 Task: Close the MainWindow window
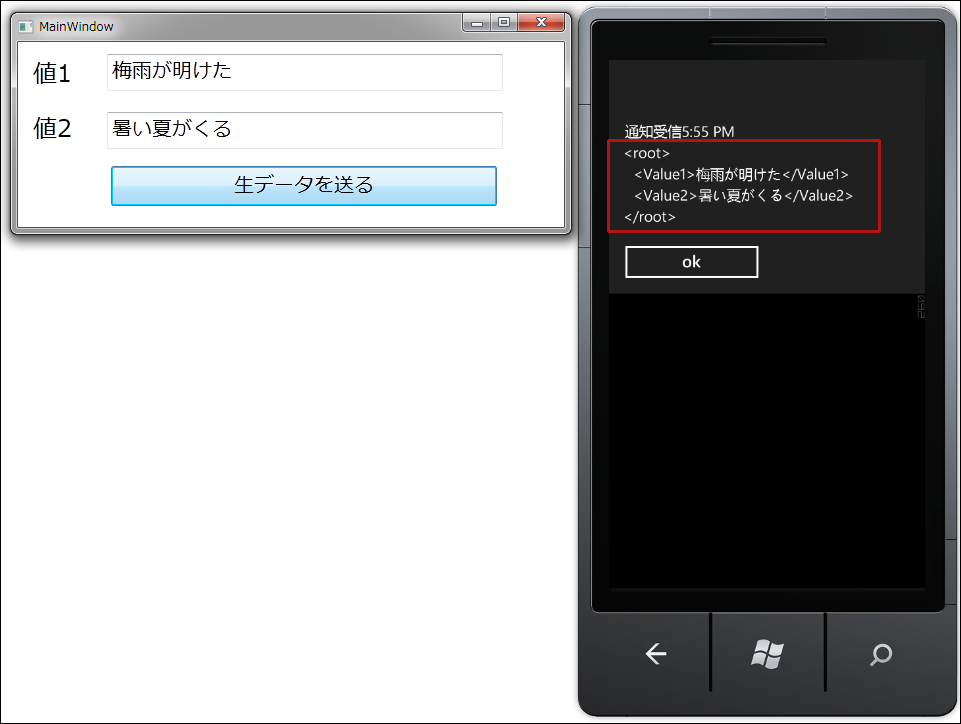coord(541,23)
